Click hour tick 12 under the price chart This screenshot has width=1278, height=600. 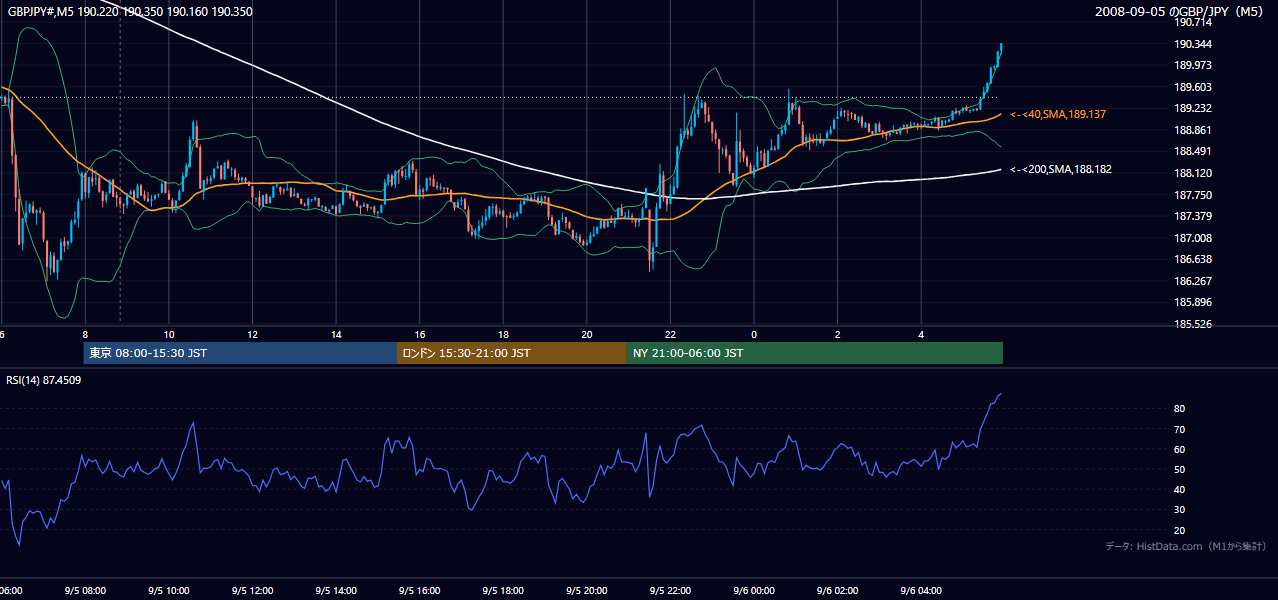253,334
